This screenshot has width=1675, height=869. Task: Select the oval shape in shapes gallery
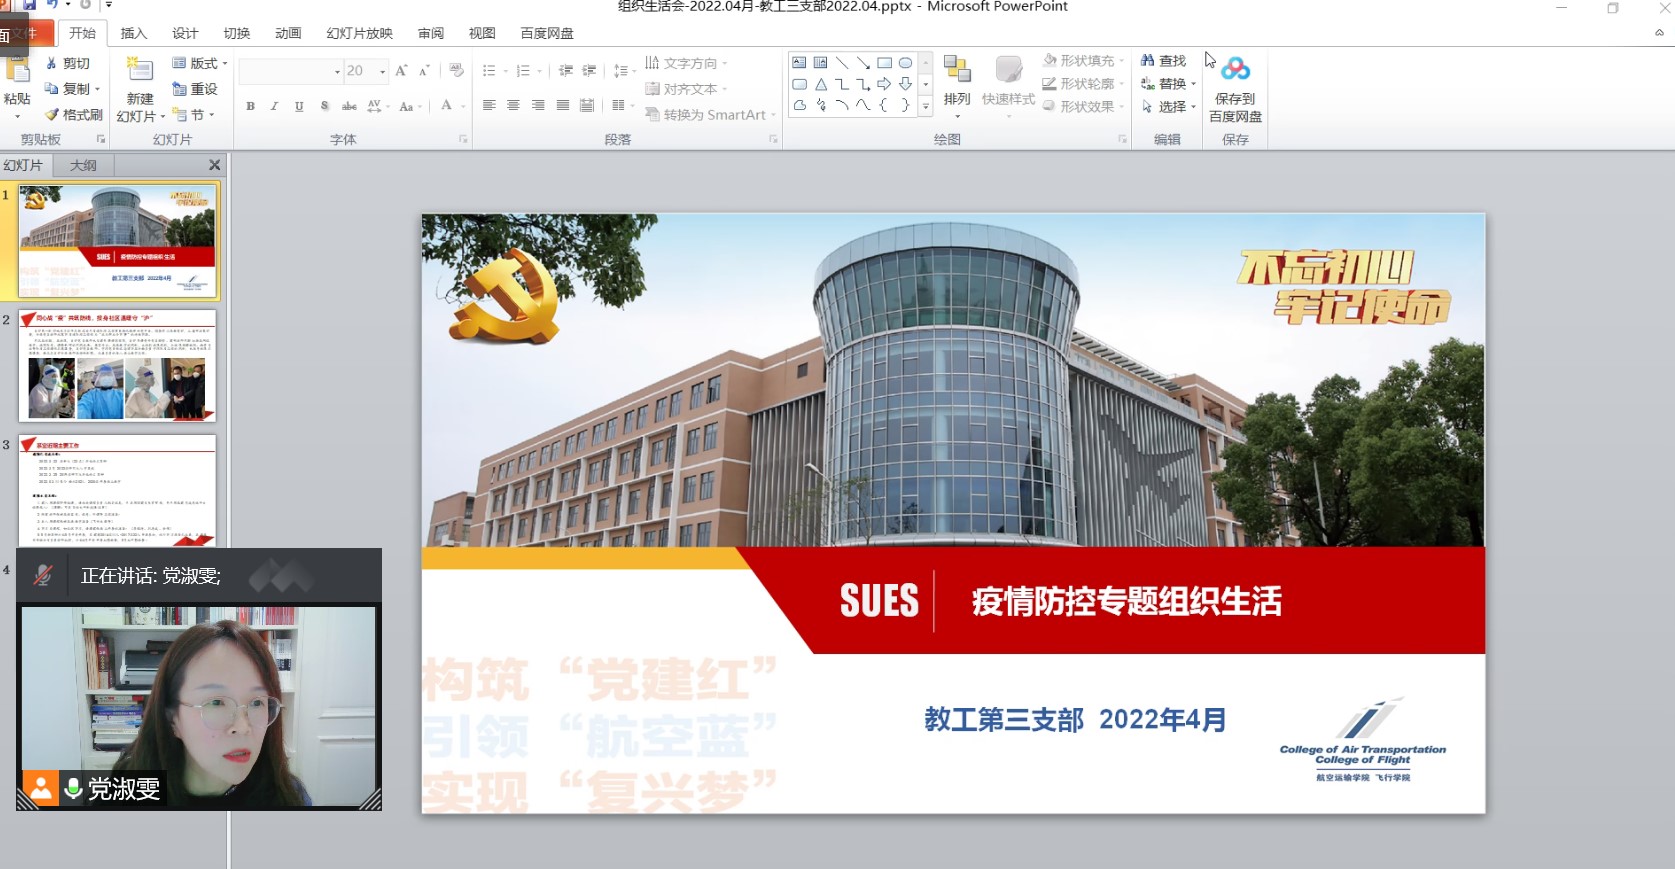coord(905,63)
